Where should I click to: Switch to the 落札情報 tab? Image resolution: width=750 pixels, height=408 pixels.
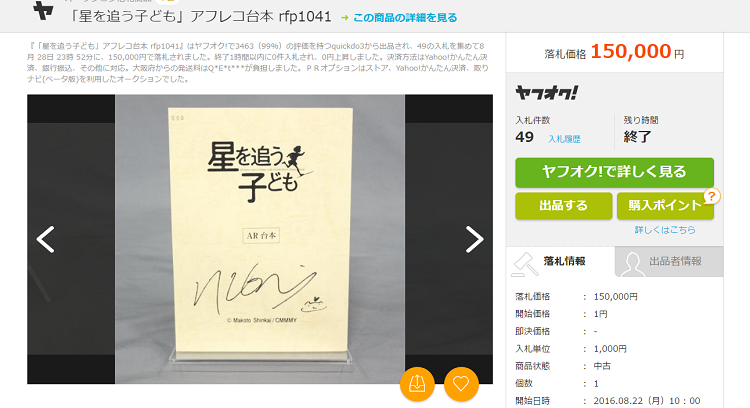(x=561, y=261)
